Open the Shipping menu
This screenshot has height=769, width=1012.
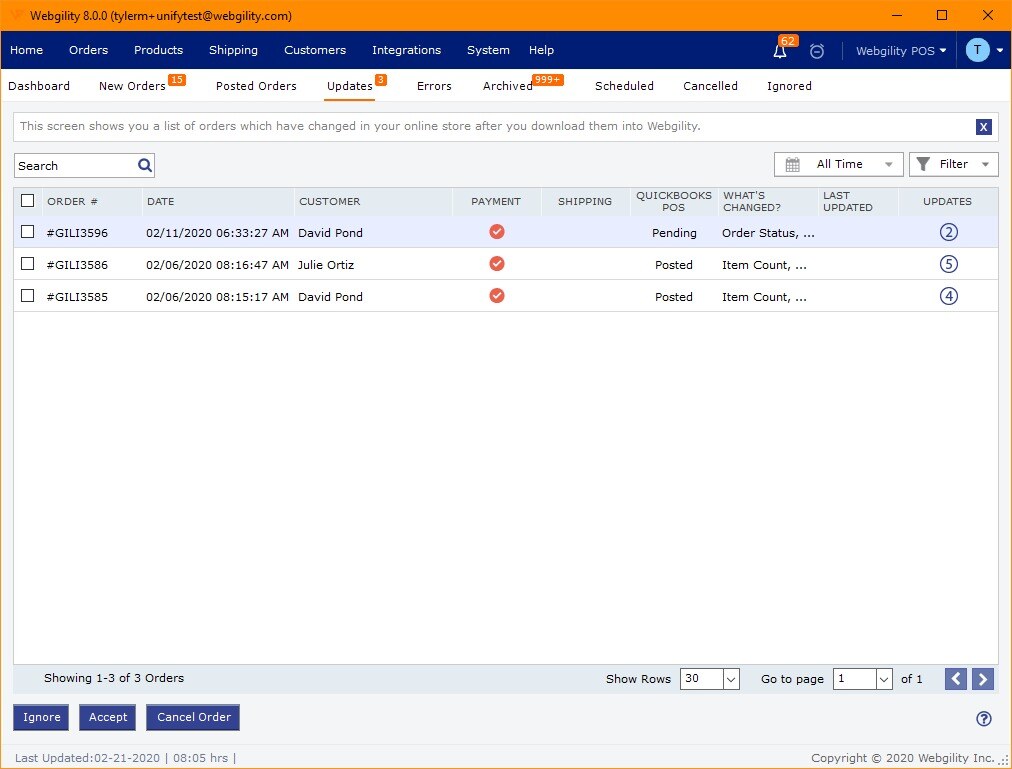pyautogui.click(x=233, y=50)
